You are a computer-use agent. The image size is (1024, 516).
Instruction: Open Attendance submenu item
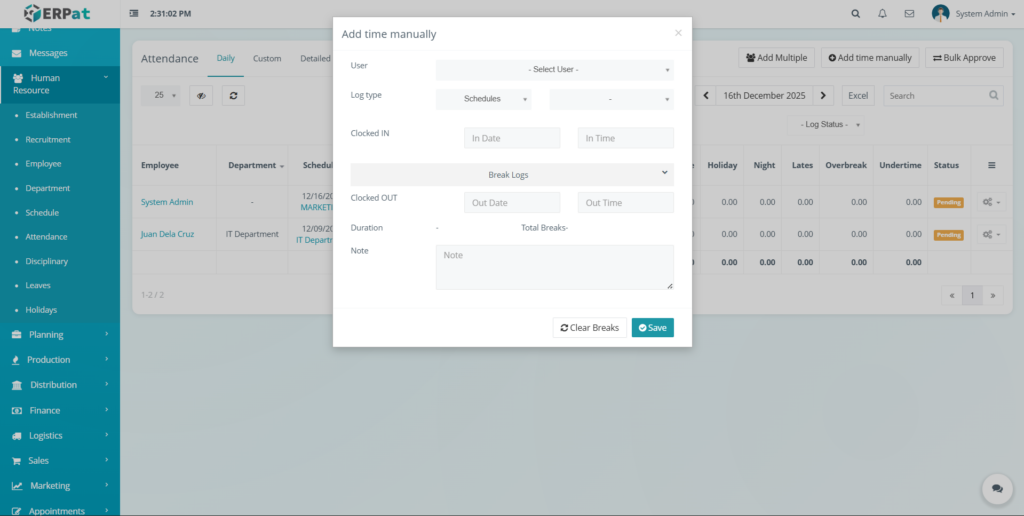point(46,237)
